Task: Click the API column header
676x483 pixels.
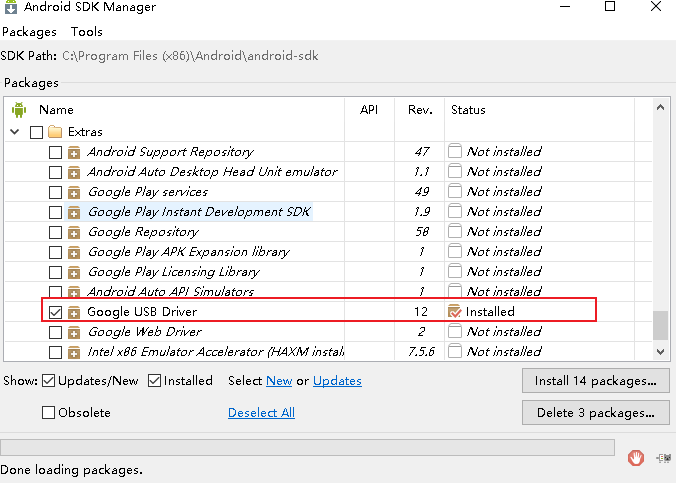Action: tap(369, 110)
